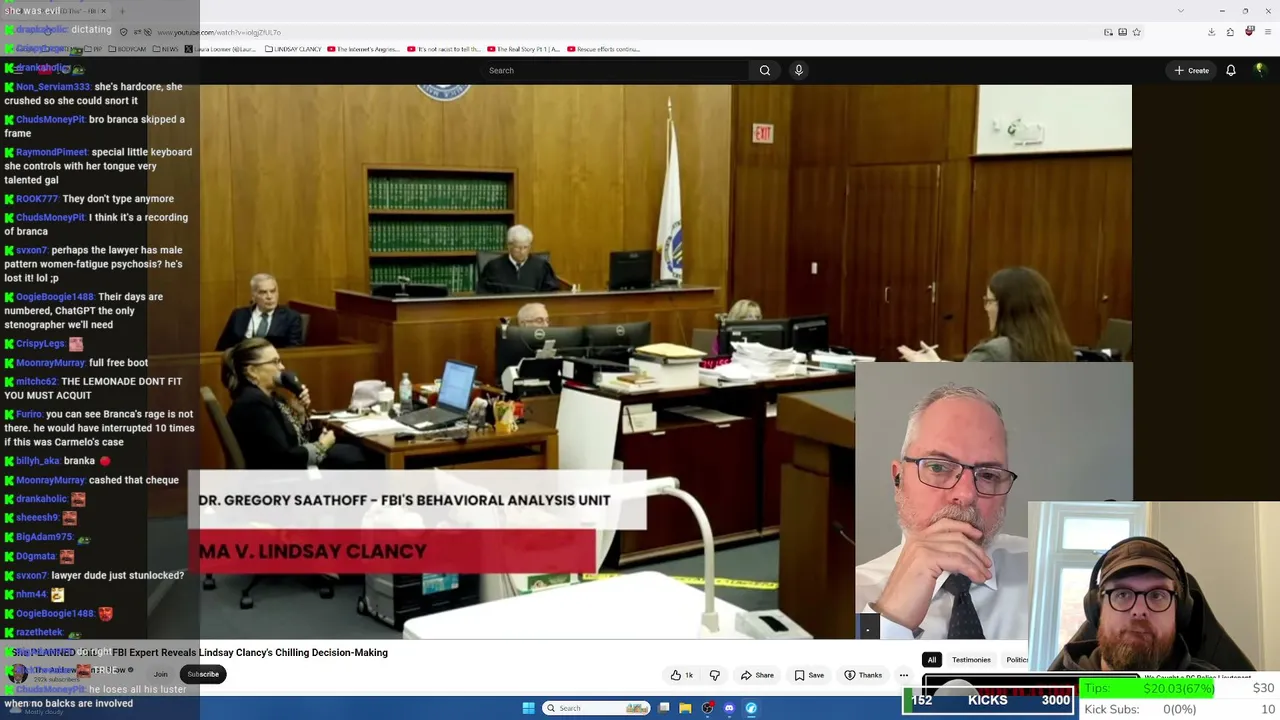Save the video to a playlist
The image size is (1280, 720).
click(809, 675)
